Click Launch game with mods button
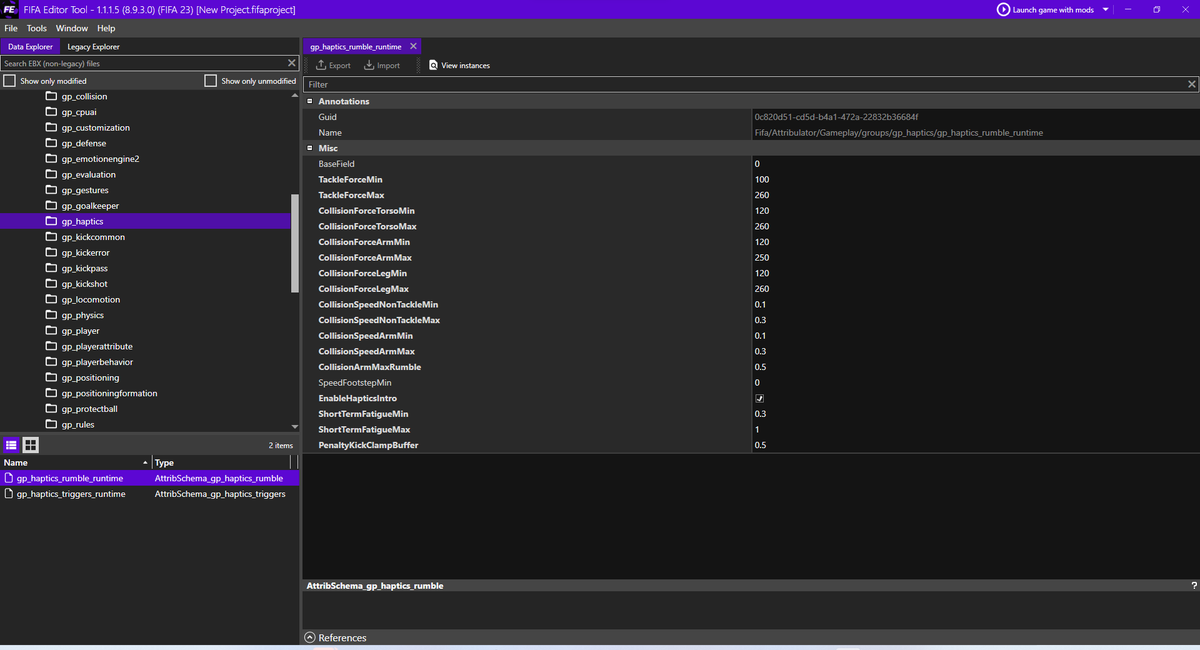1200x650 pixels. click(x=1045, y=9)
